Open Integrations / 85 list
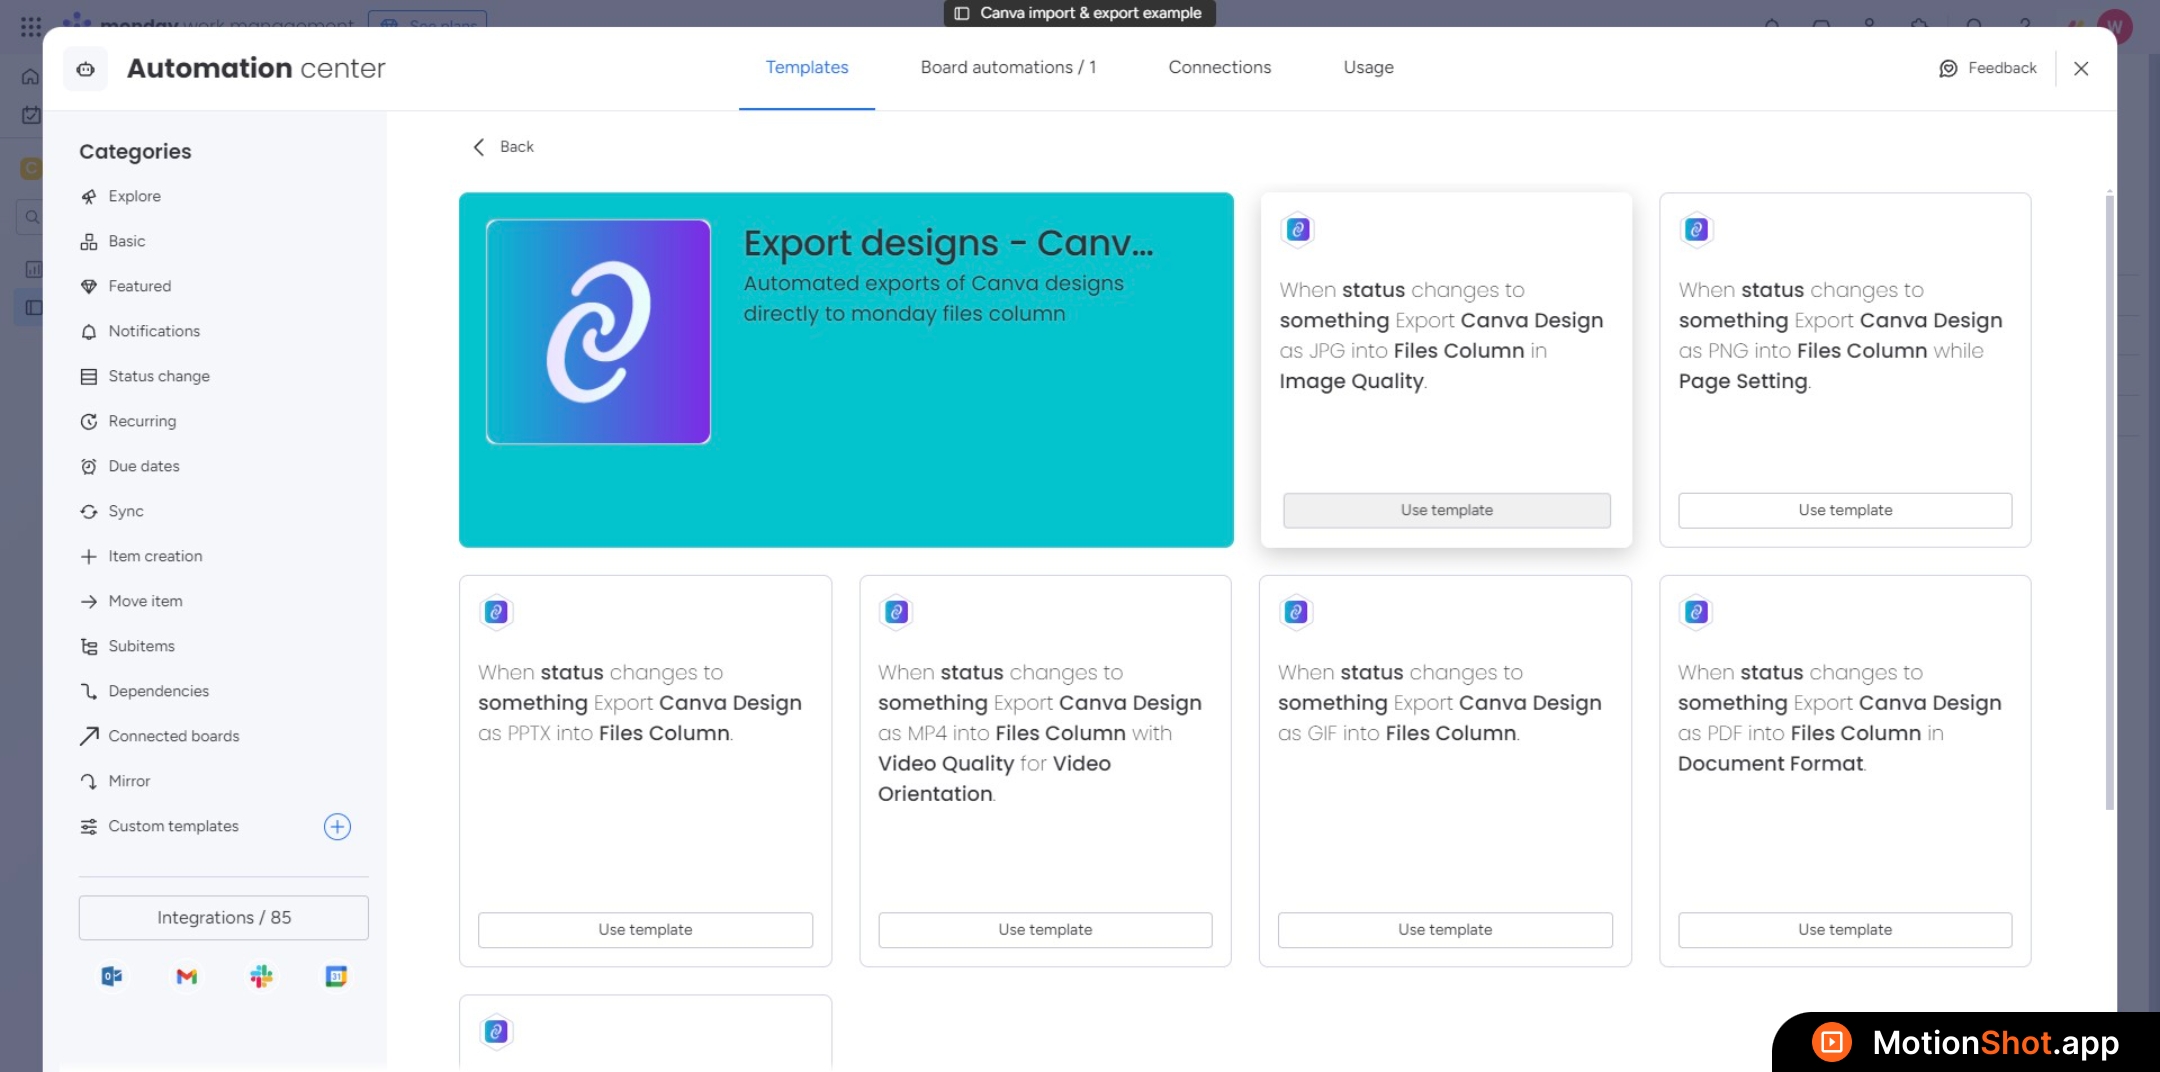The image size is (2160, 1072). [224, 917]
